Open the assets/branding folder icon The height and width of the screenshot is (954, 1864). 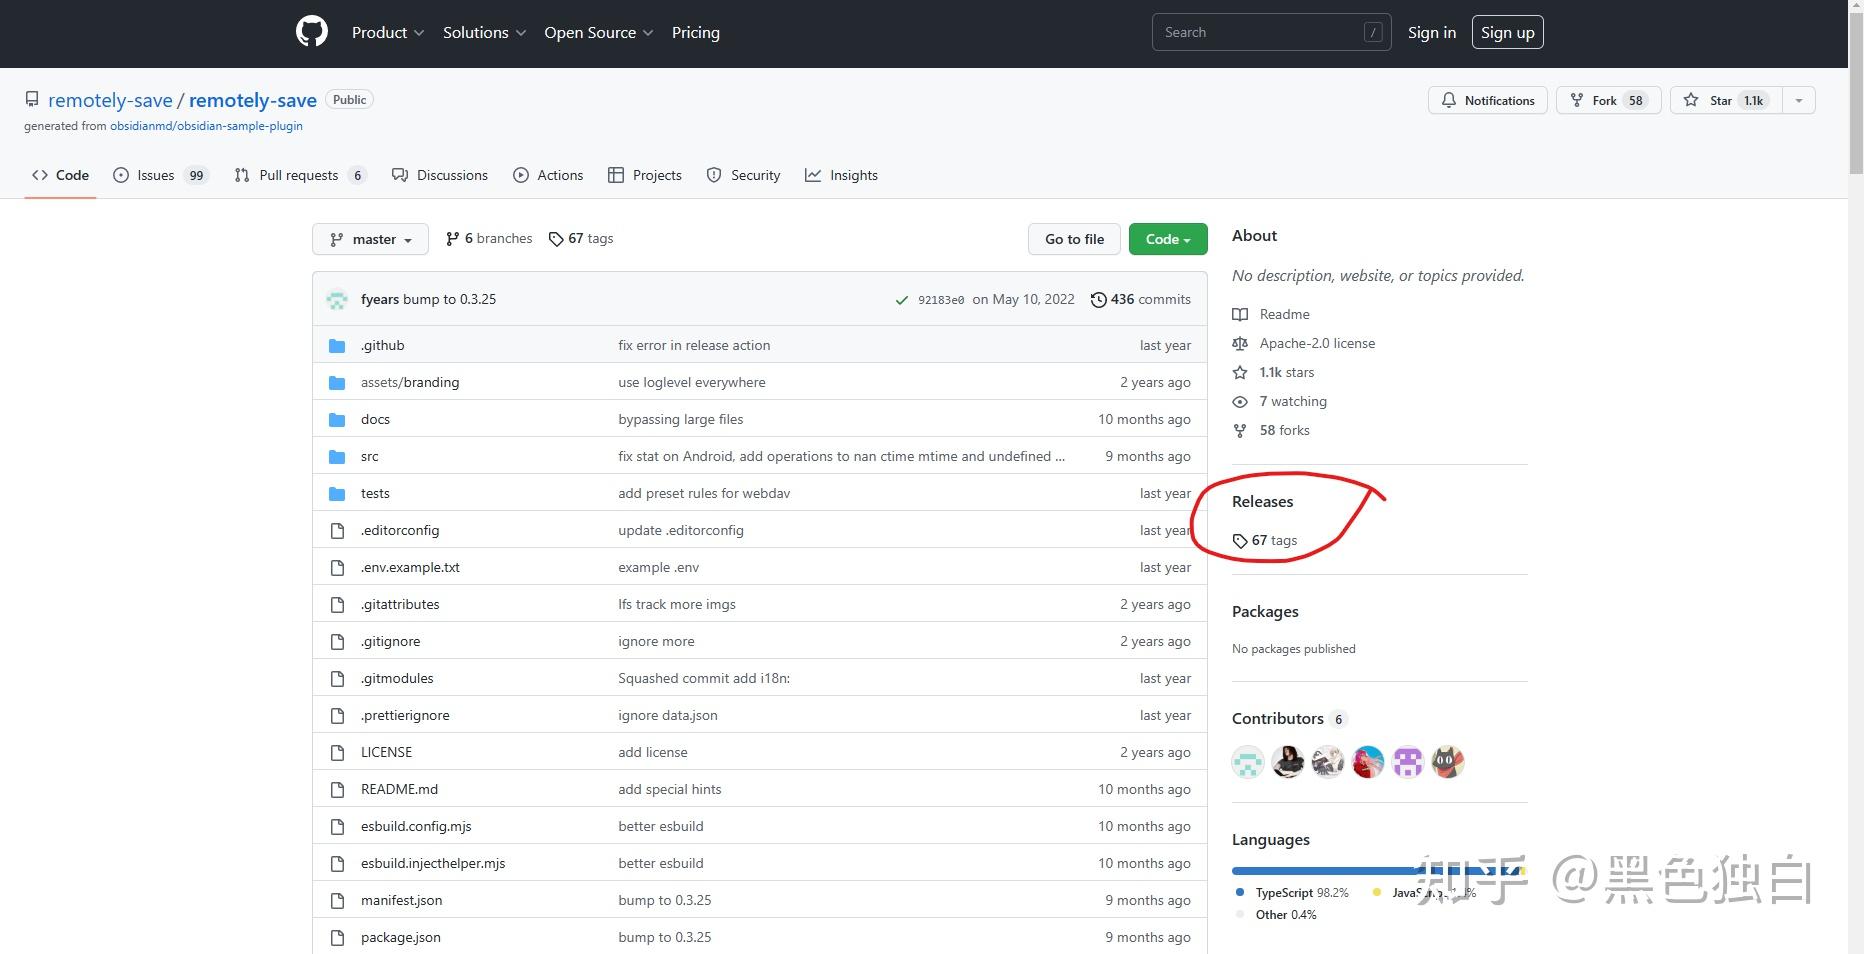coord(337,382)
